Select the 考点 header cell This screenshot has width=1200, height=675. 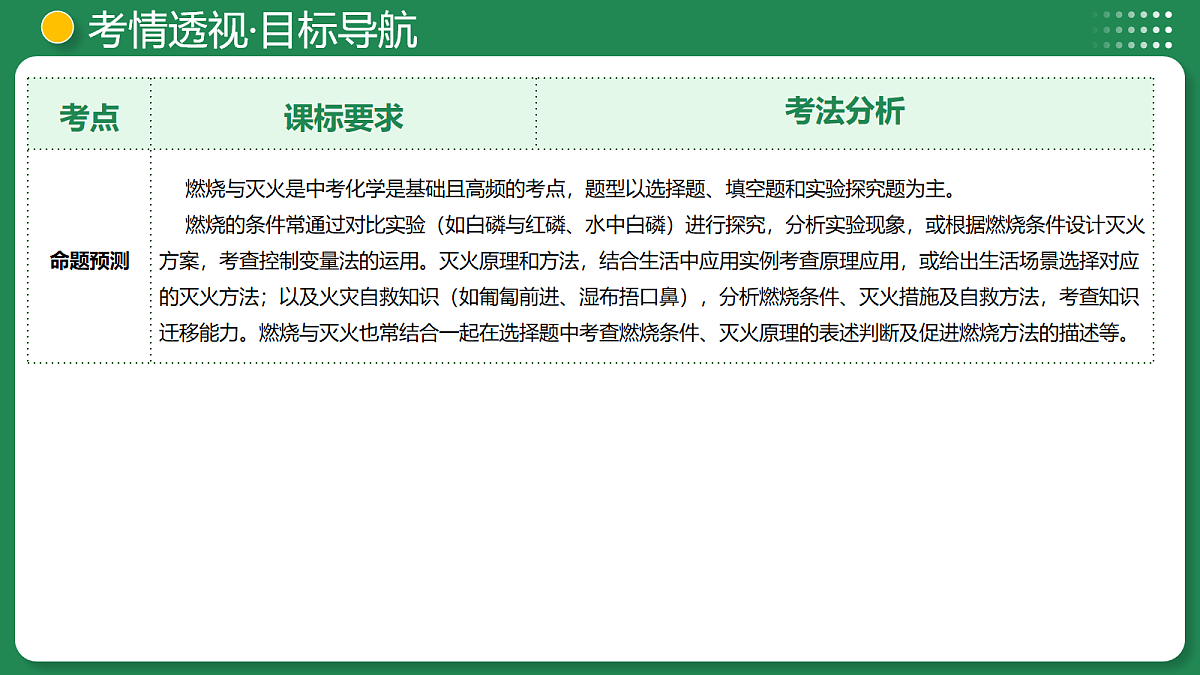tap(89, 115)
